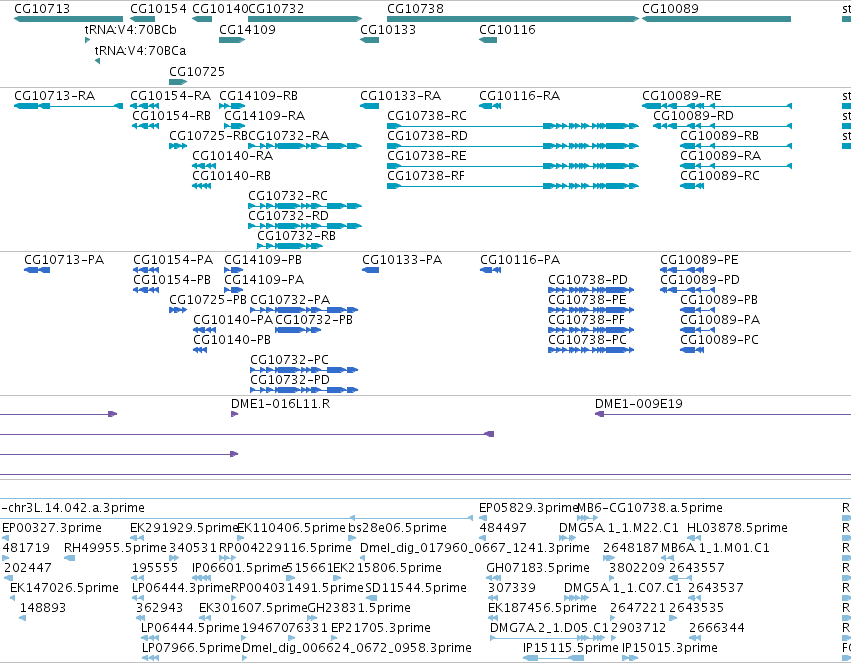851x663 pixels.
Task: Click transcript CG10089-RE
Action: 682,95
